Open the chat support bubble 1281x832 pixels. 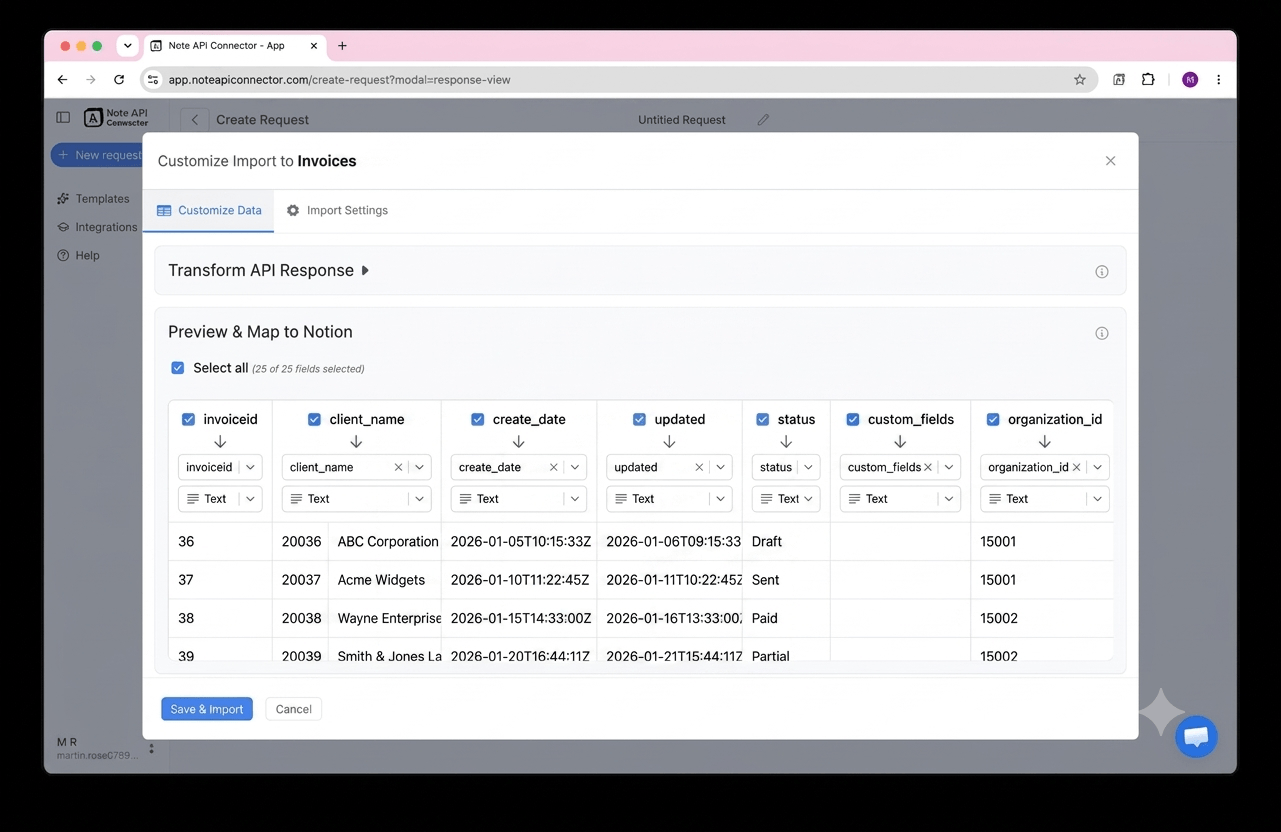(1196, 737)
